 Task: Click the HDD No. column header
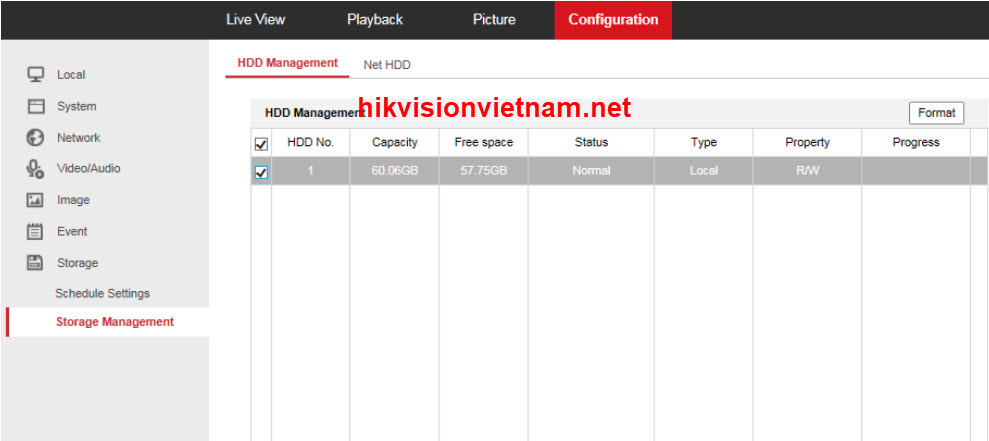(x=310, y=143)
